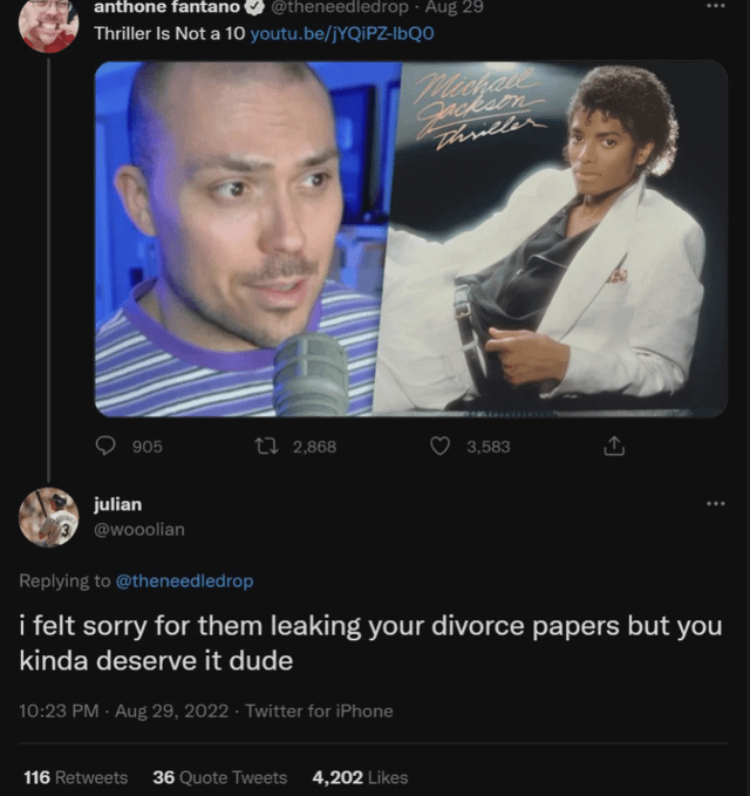The image size is (750, 796).
Task: Open the video preview thumbnail image
Action: 411,239
